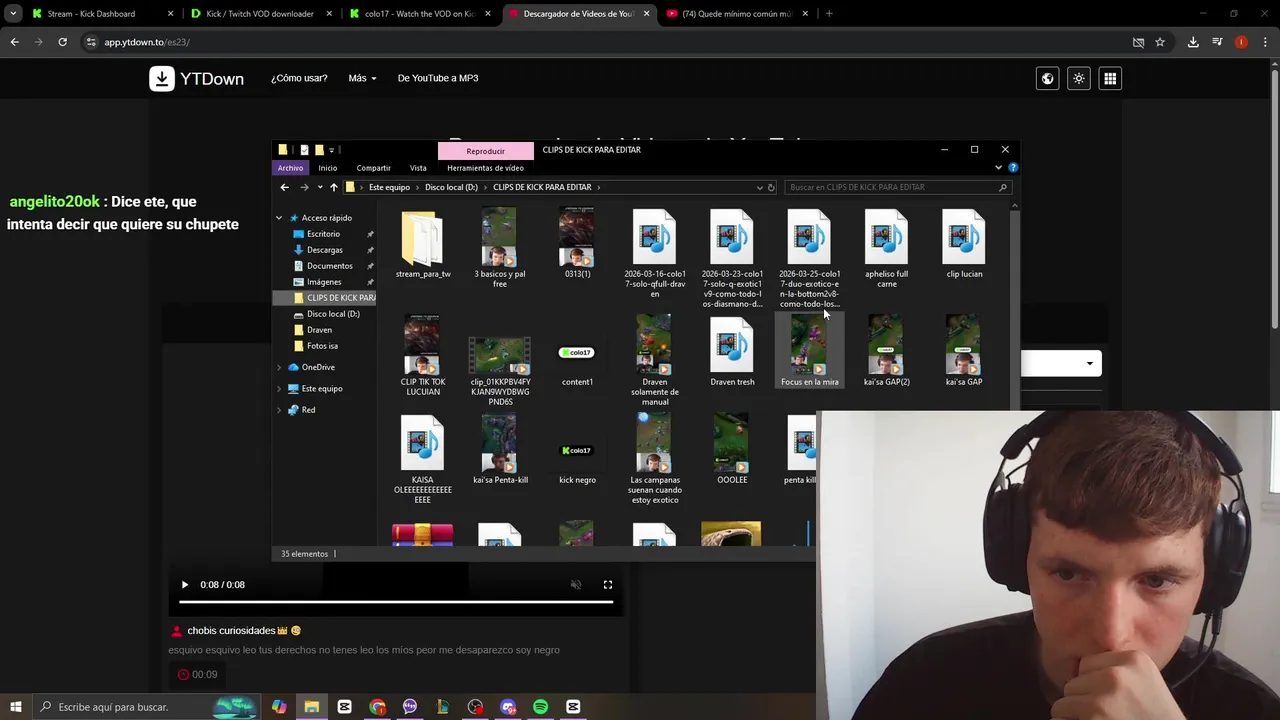Switch to Kick / Twitch VOD downloader tab

tap(259, 14)
